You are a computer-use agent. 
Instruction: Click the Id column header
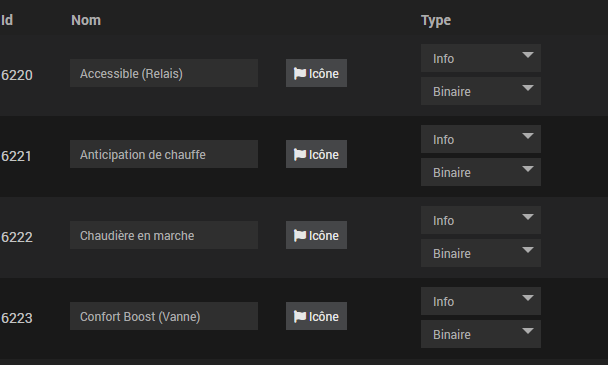tap(7, 20)
